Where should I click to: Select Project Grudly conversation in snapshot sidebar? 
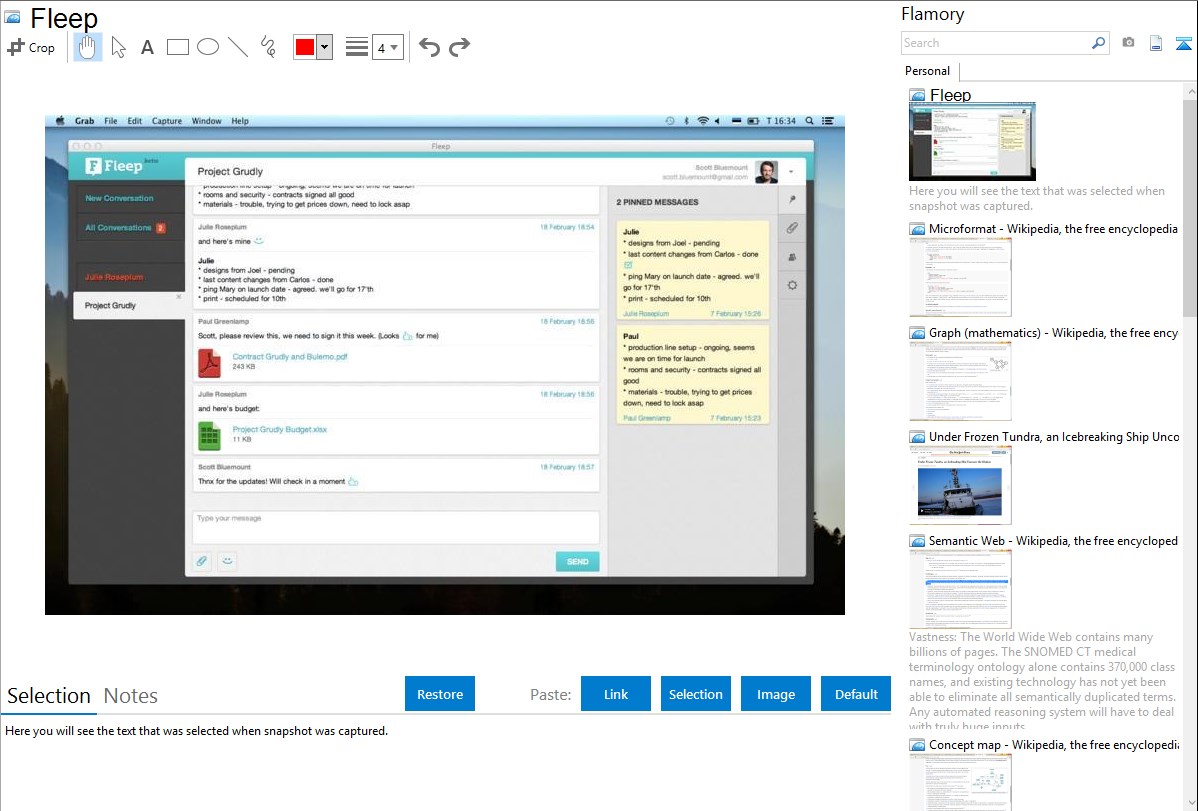pos(128,305)
